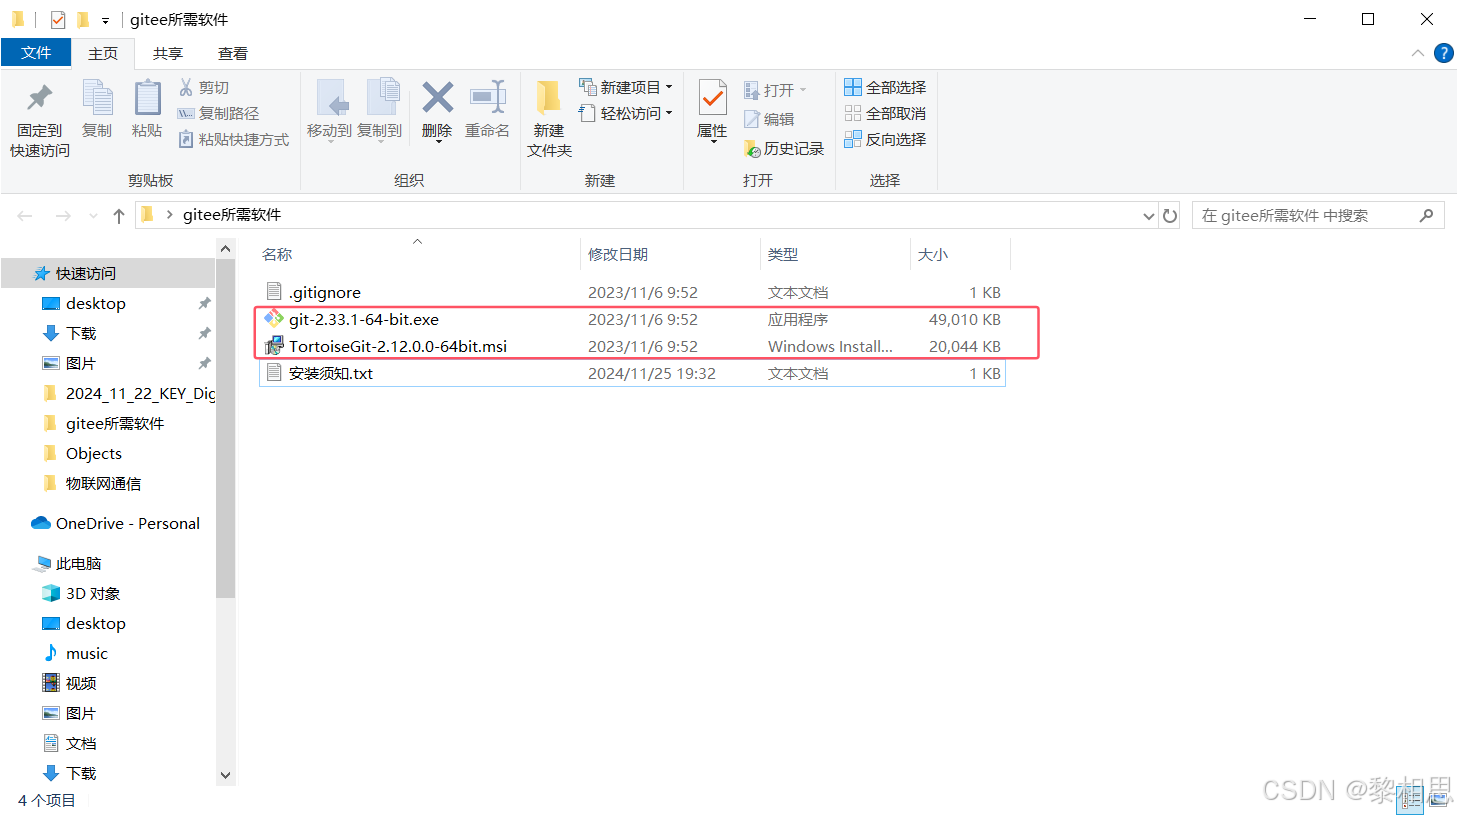Open 快速访问 in navigation pane
The height and width of the screenshot is (816, 1458).
(x=108, y=274)
